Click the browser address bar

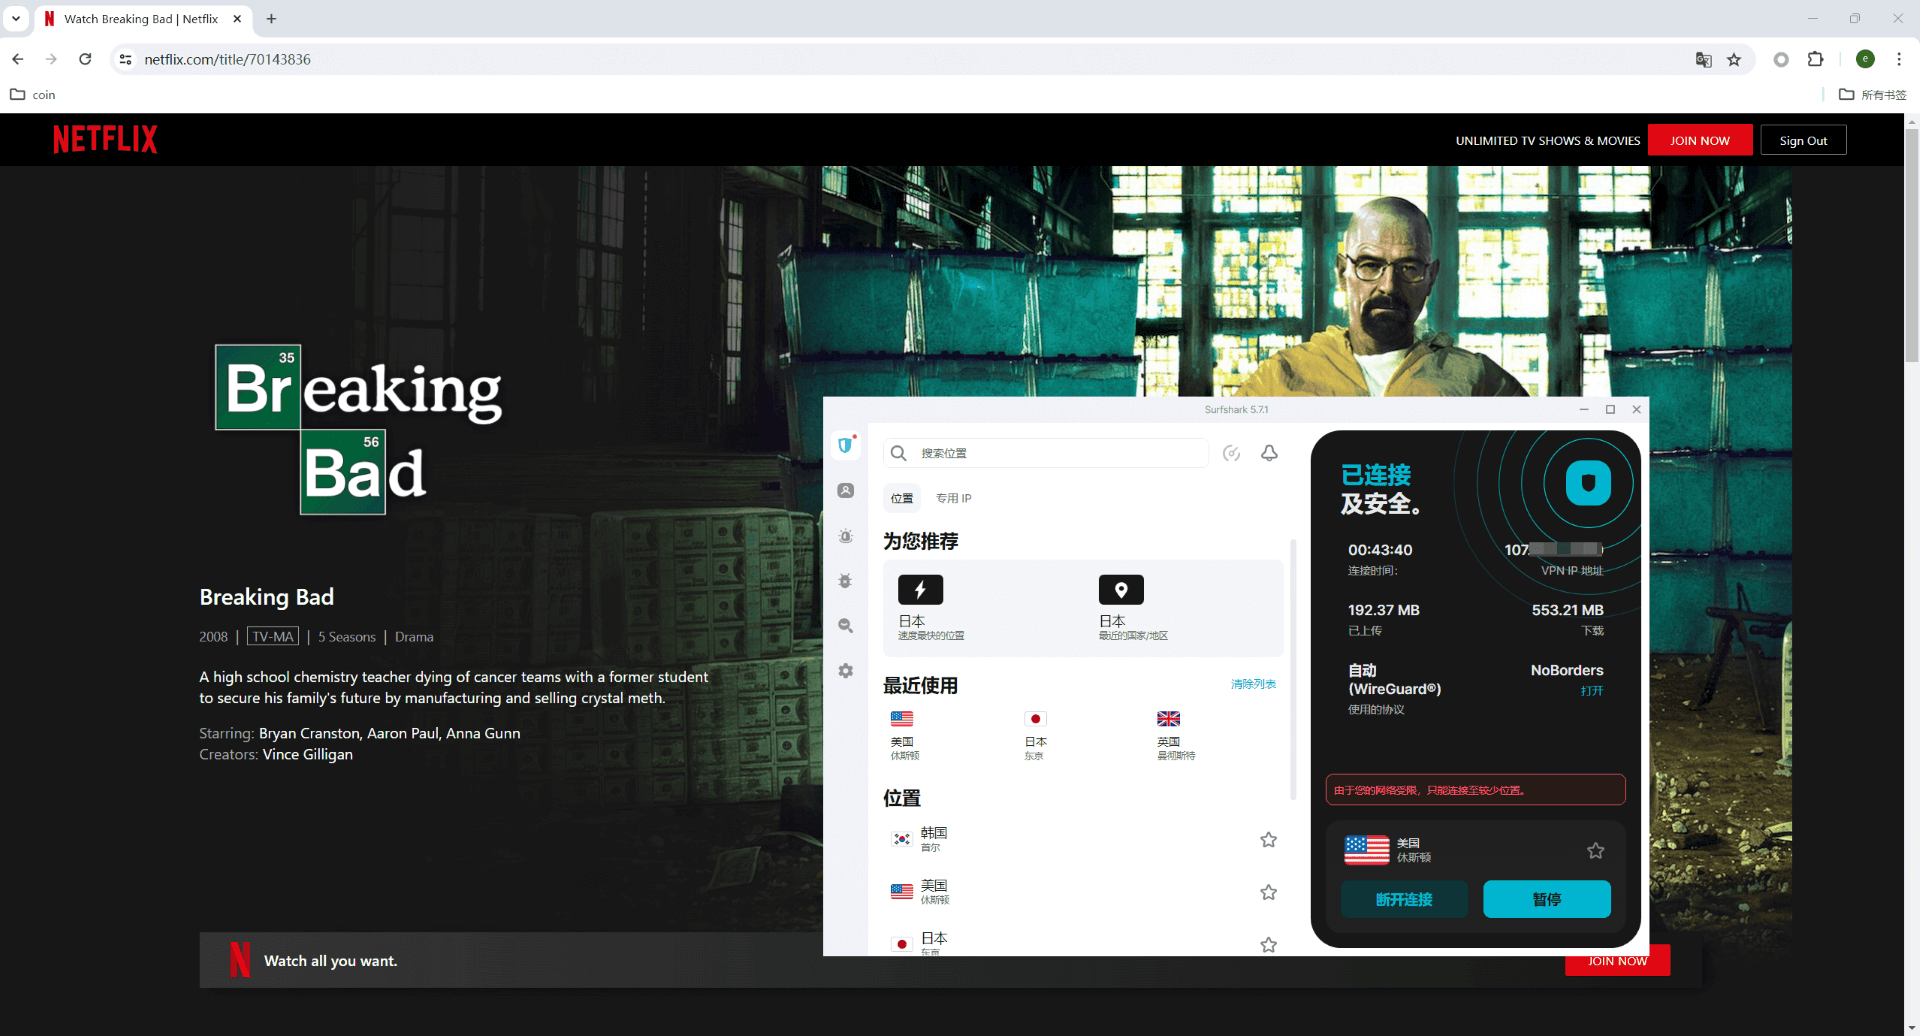[900, 59]
